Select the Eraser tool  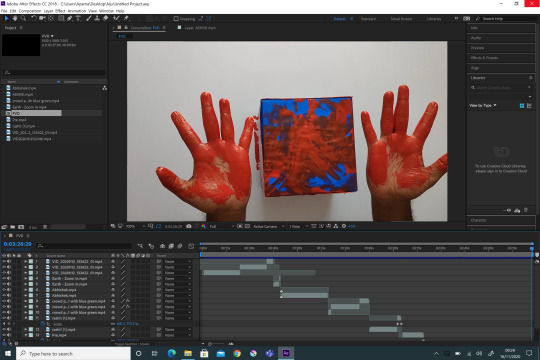[106, 18]
